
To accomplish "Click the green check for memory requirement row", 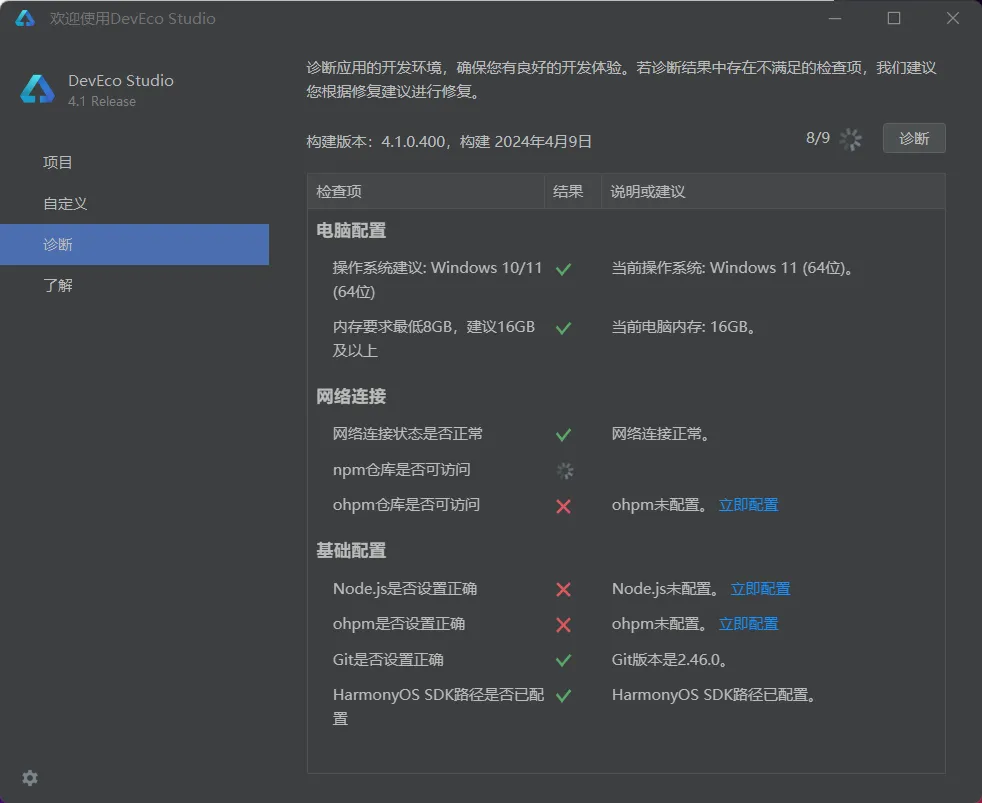I will (563, 328).
